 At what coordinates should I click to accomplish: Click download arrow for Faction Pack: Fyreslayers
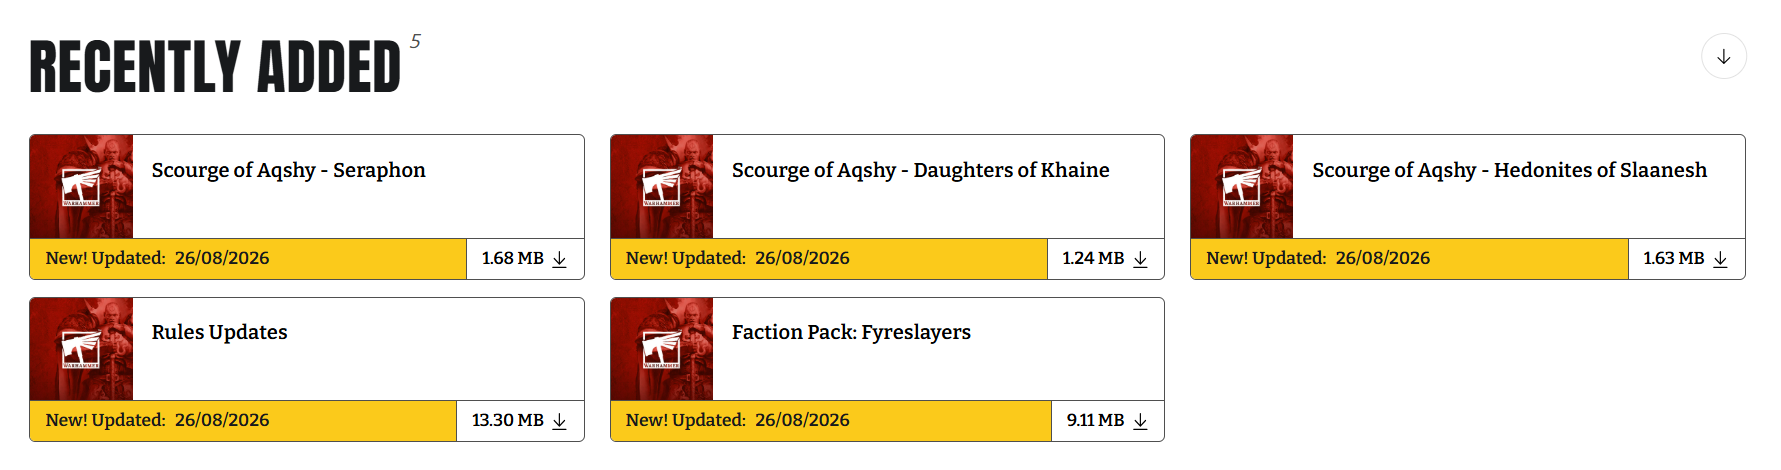1140,421
